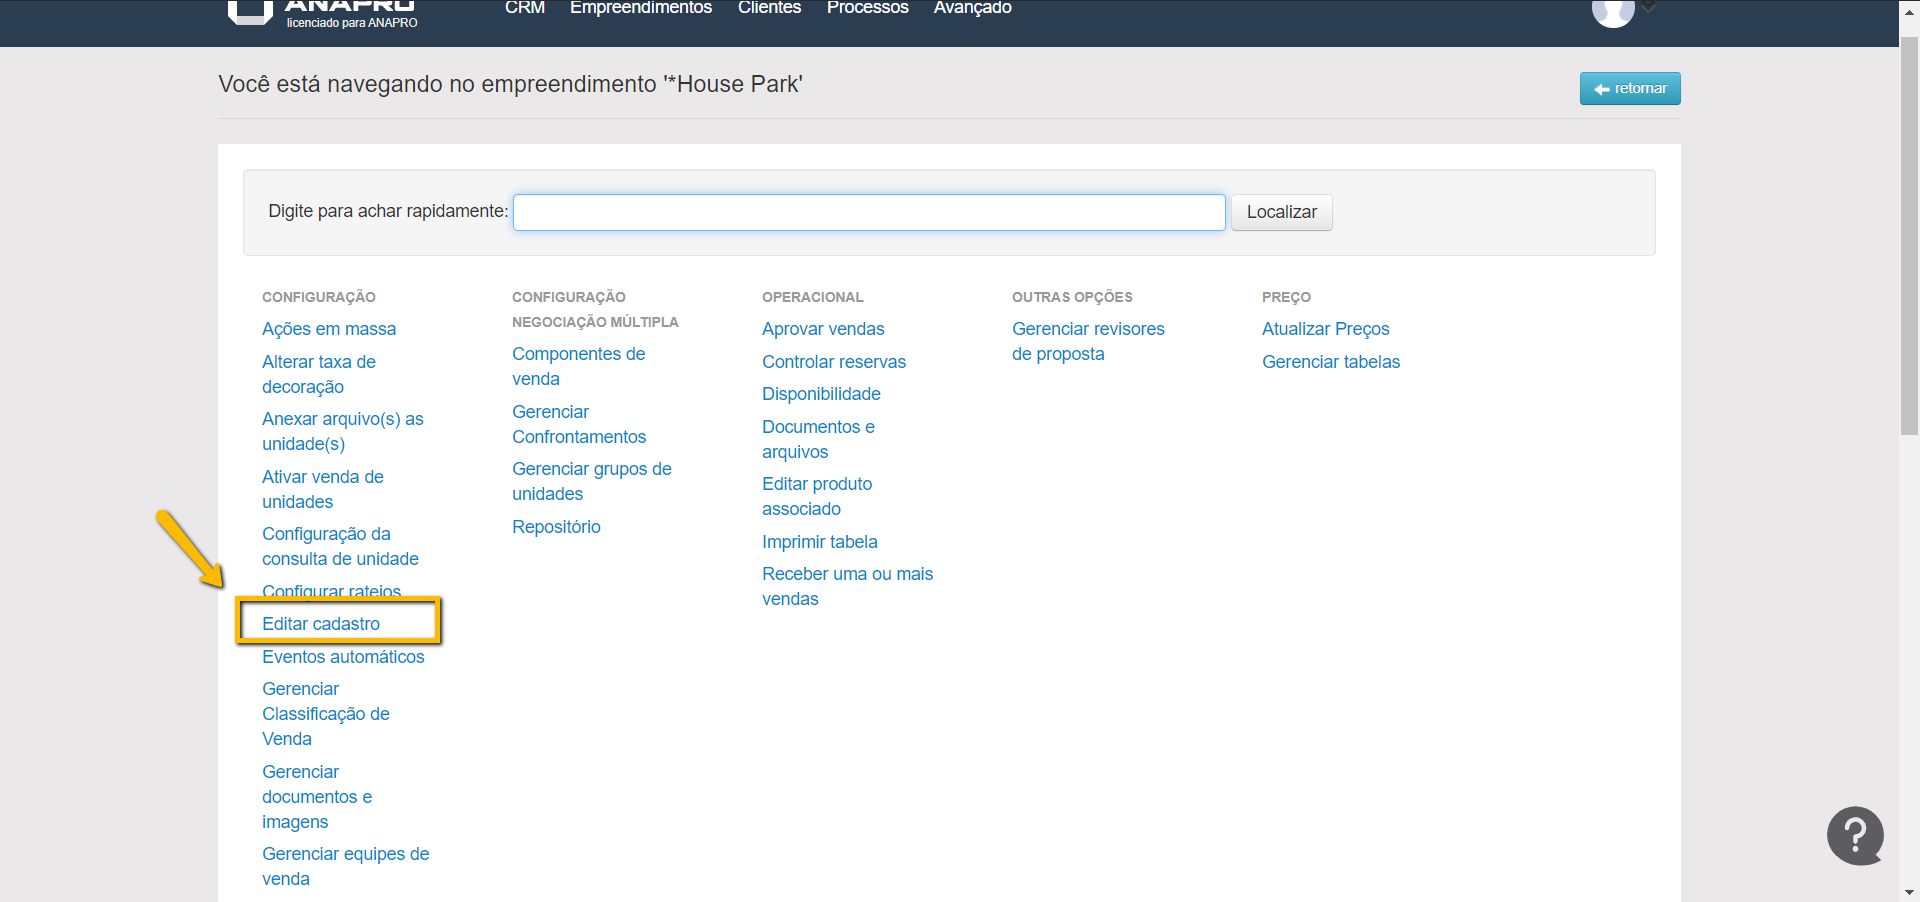The image size is (1920, 902).
Task: Open the user avatar profile menu
Action: (1612, 12)
